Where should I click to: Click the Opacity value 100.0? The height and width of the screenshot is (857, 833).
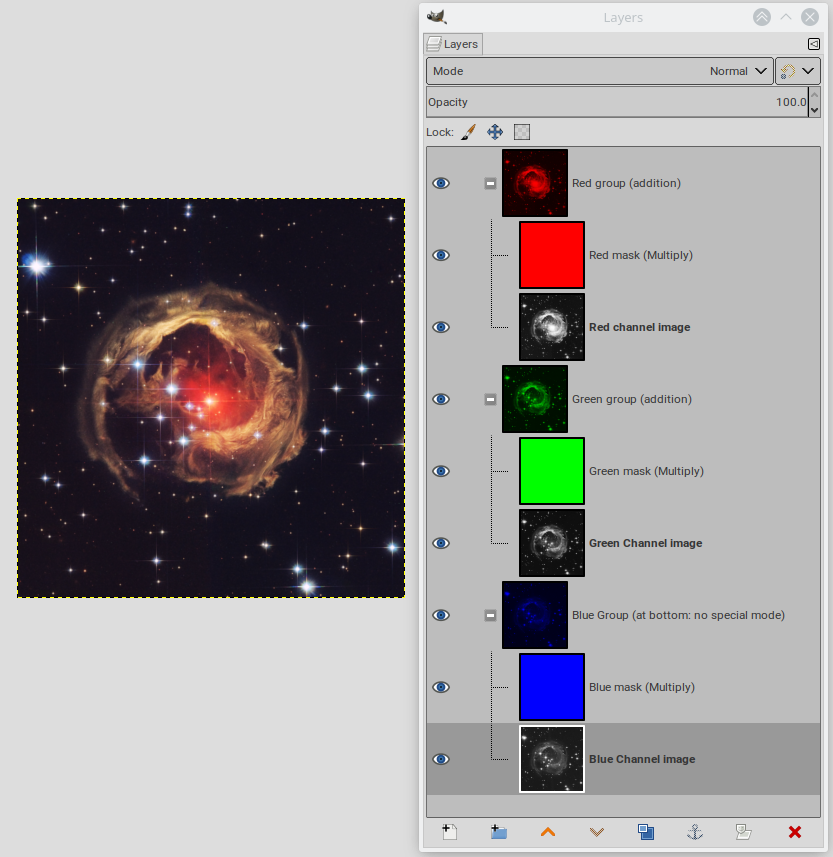pyautogui.click(x=791, y=102)
